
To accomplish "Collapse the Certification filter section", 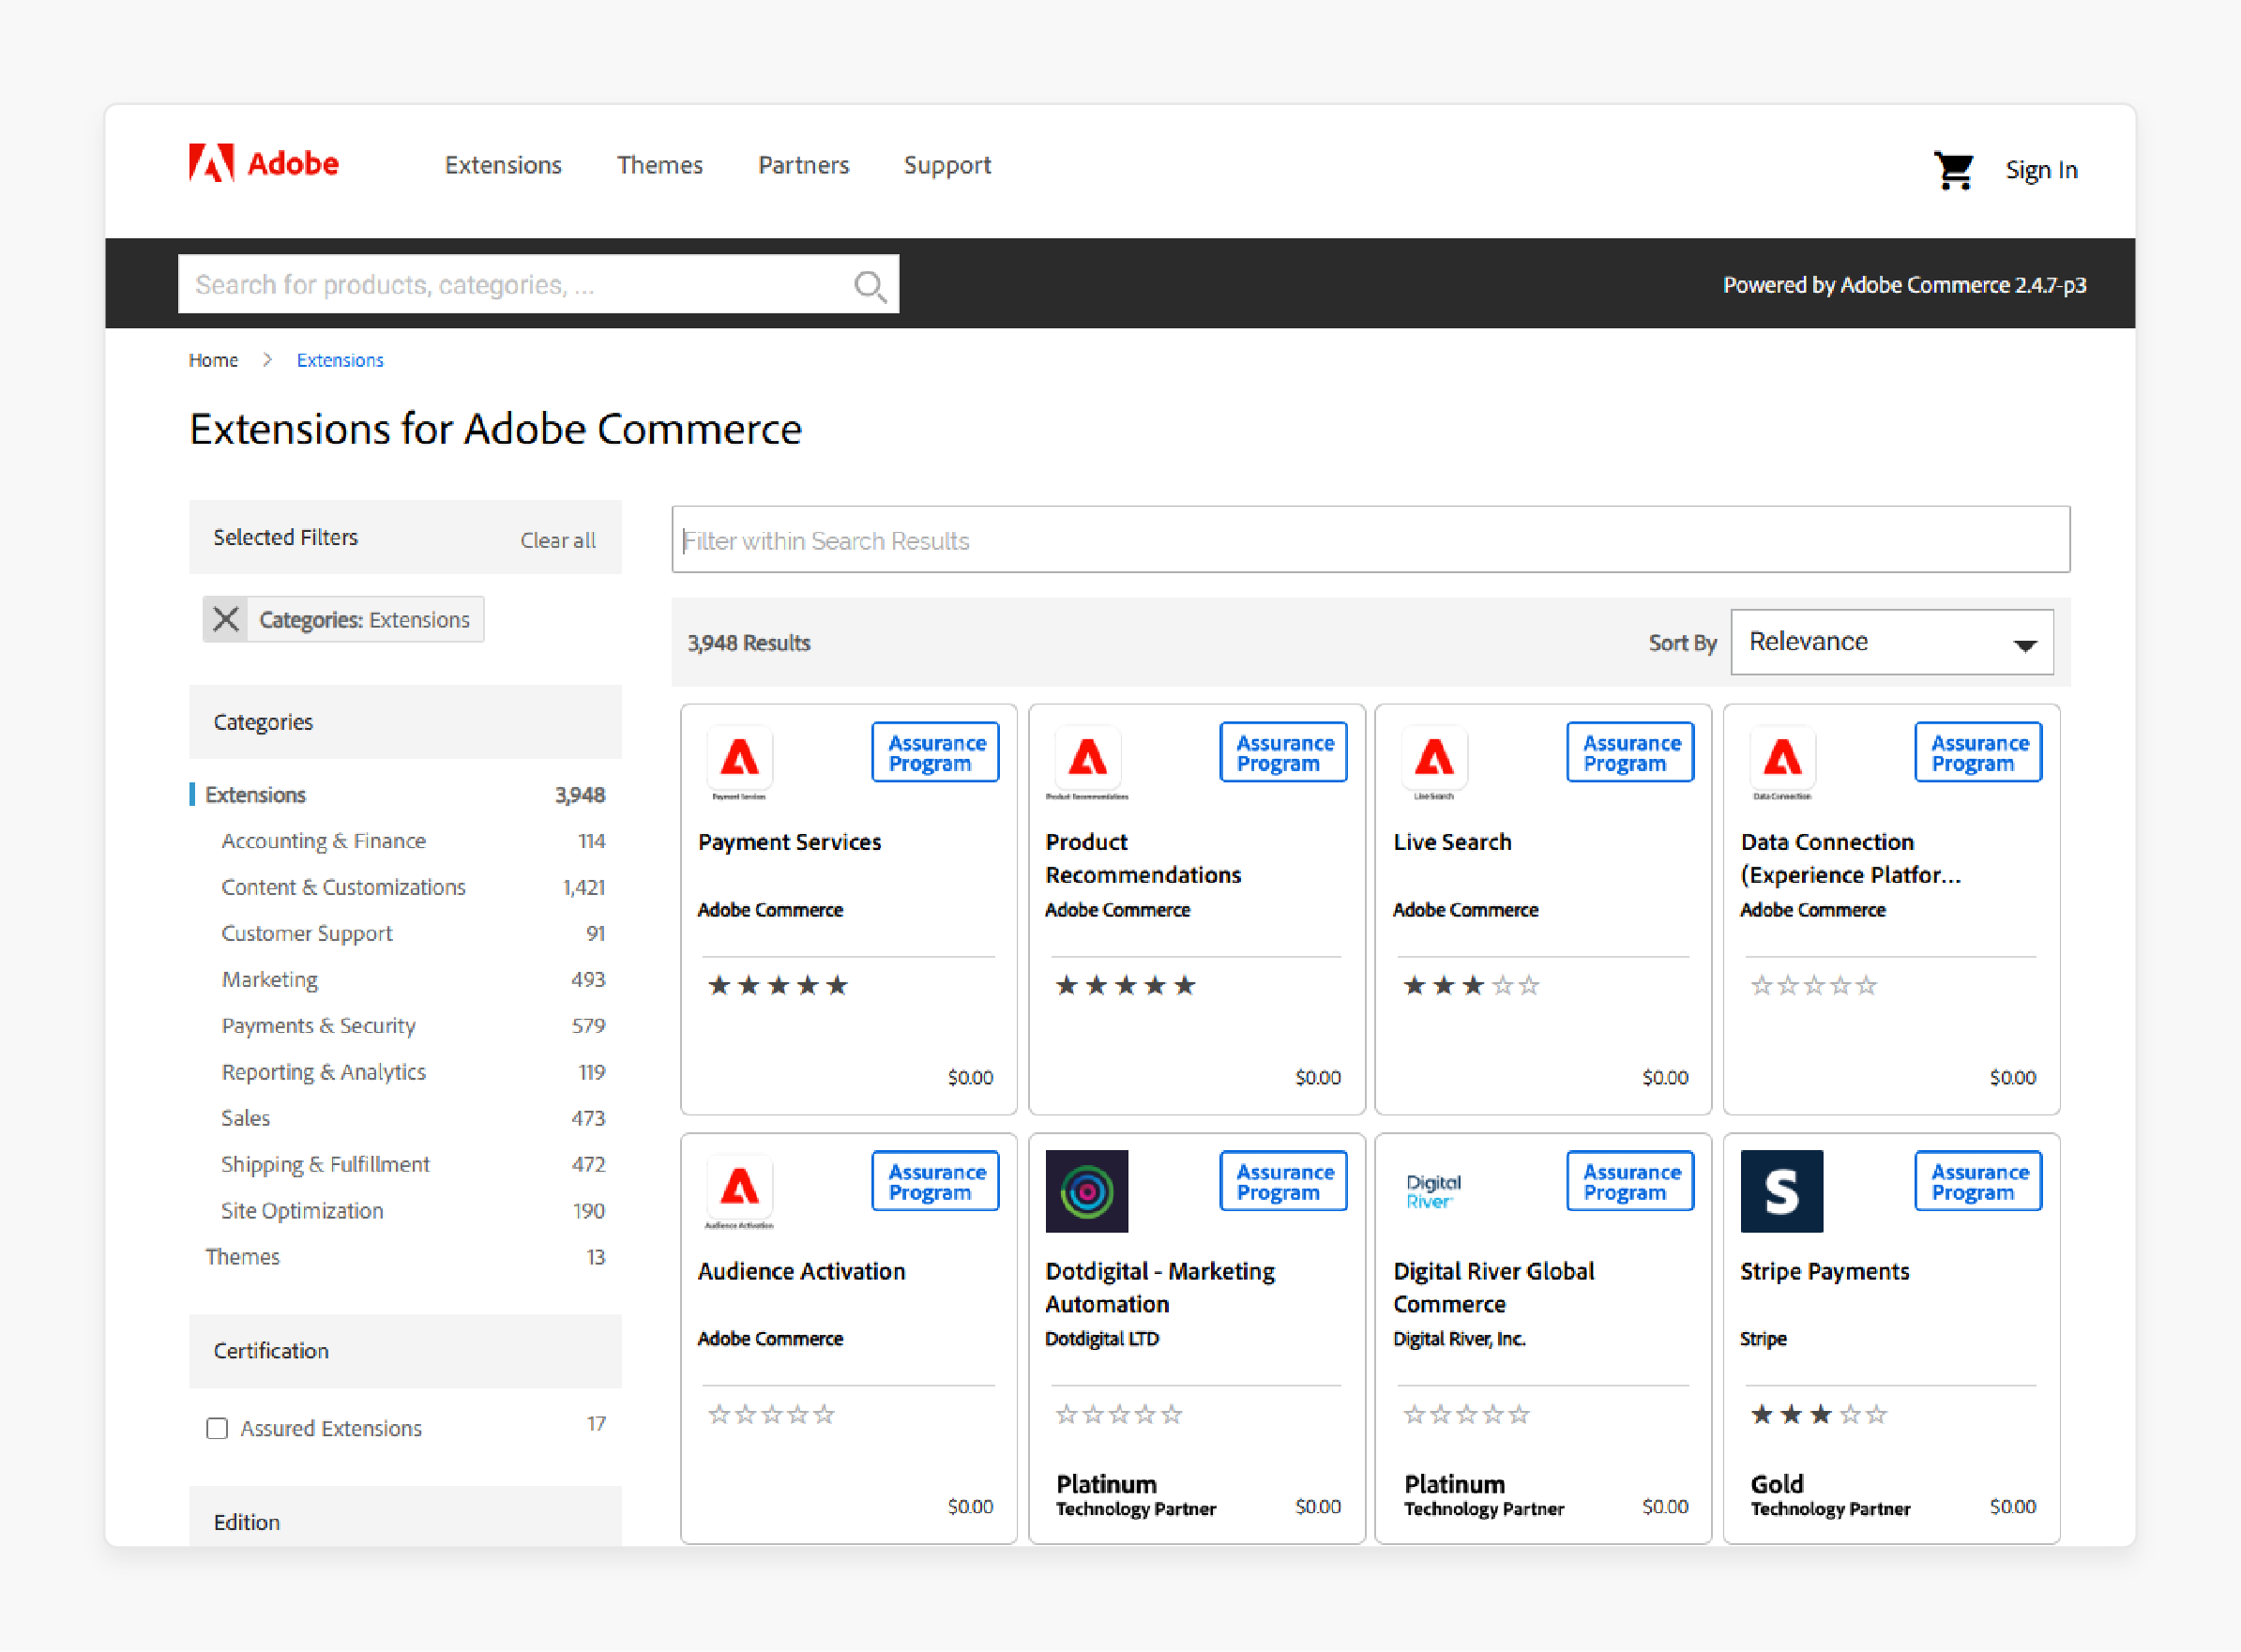I will [x=405, y=1351].
